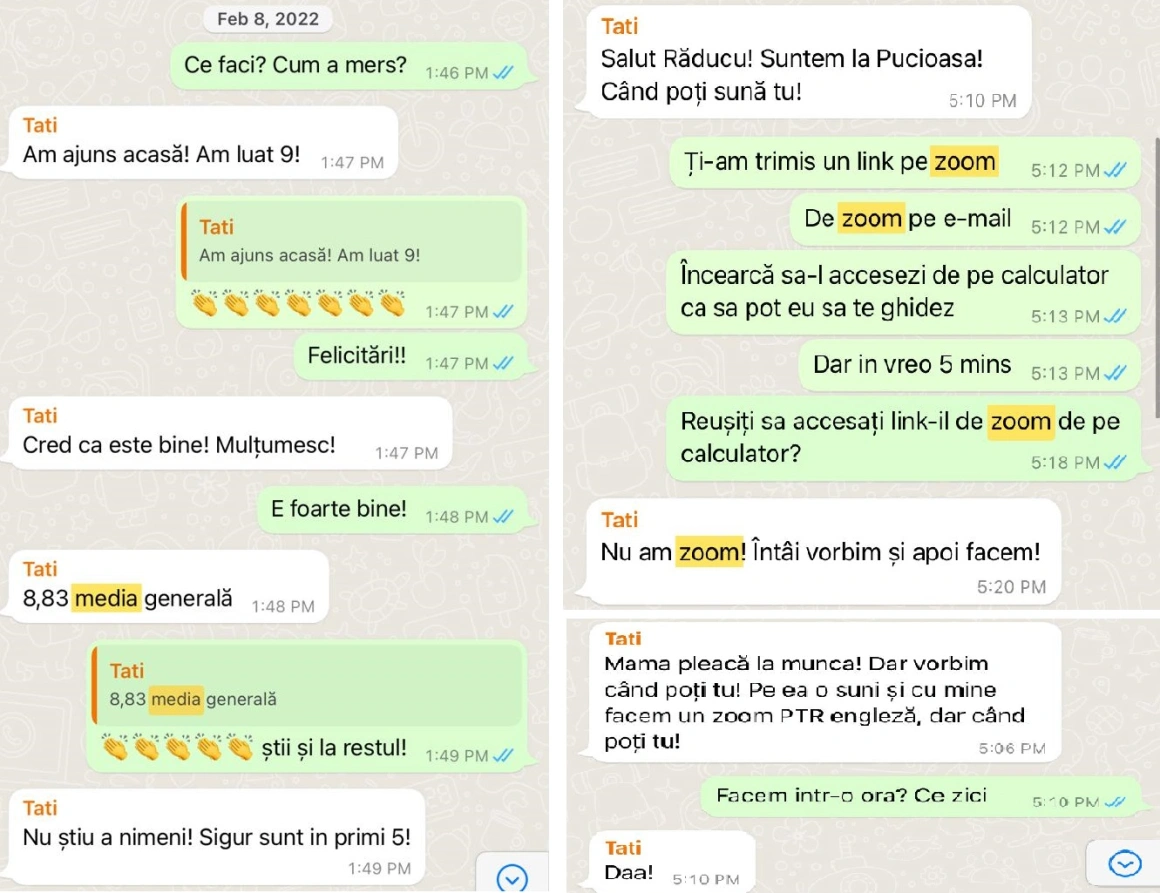Tap the scroll-to-bottom chevron in right chat
Screen dimensions: 1160x893
[1124, 863]
